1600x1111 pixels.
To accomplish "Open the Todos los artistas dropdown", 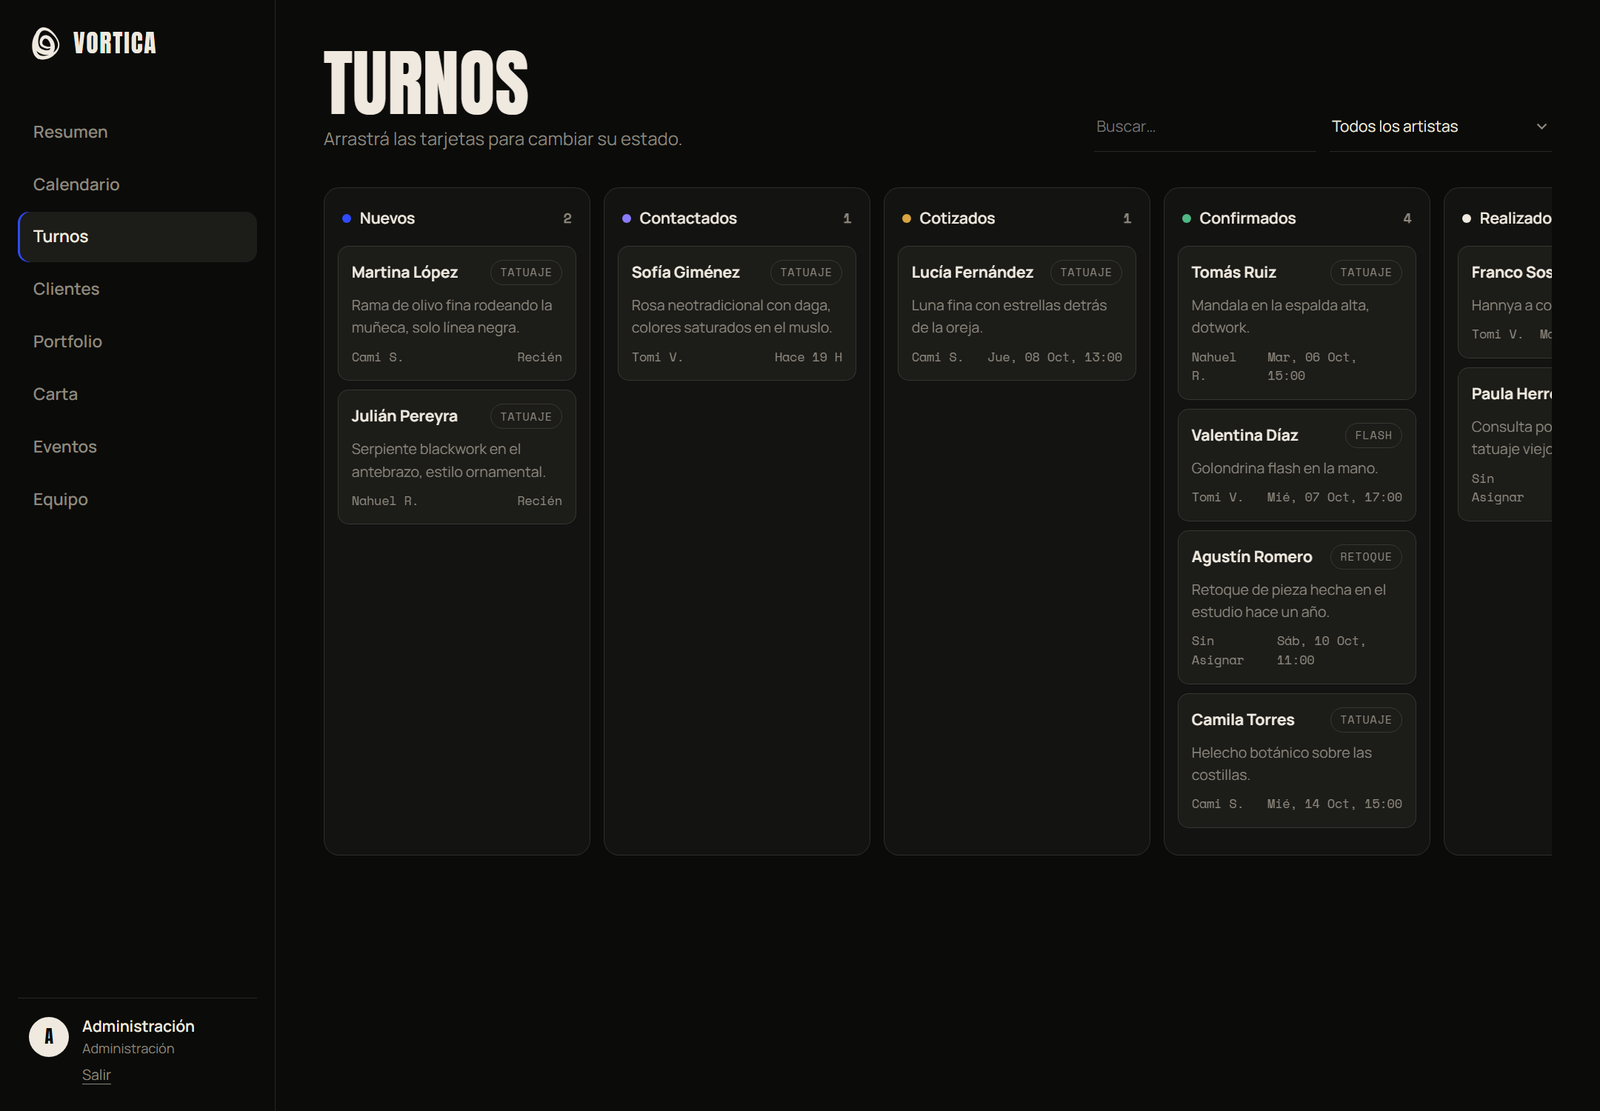I will click(1440, 127).
